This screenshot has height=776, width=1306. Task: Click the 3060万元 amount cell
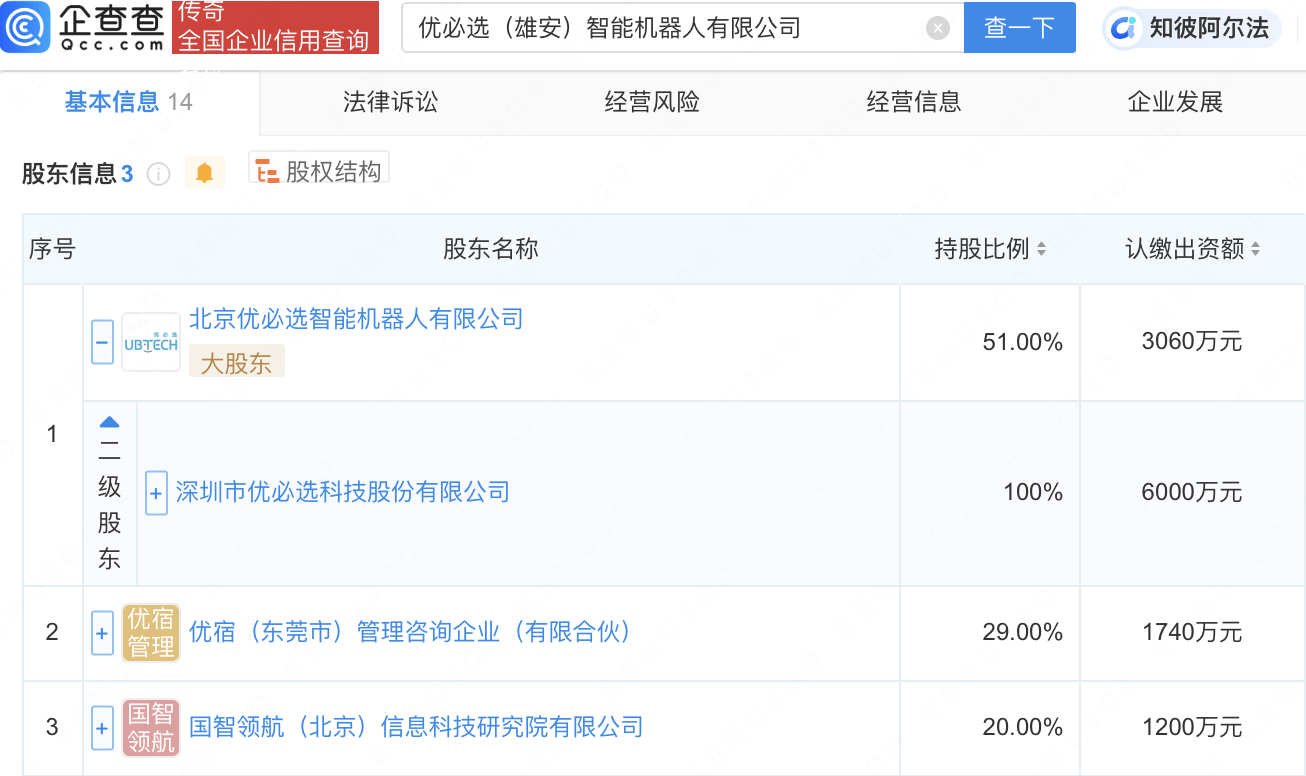click(x=1192, y=342)
